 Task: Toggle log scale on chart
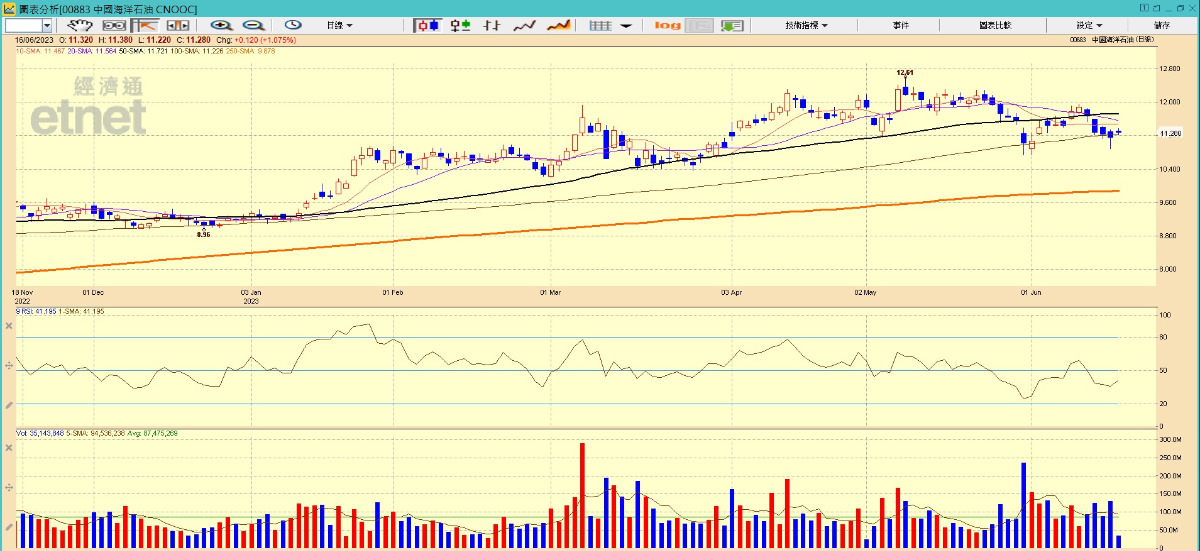tap(667, 25)
